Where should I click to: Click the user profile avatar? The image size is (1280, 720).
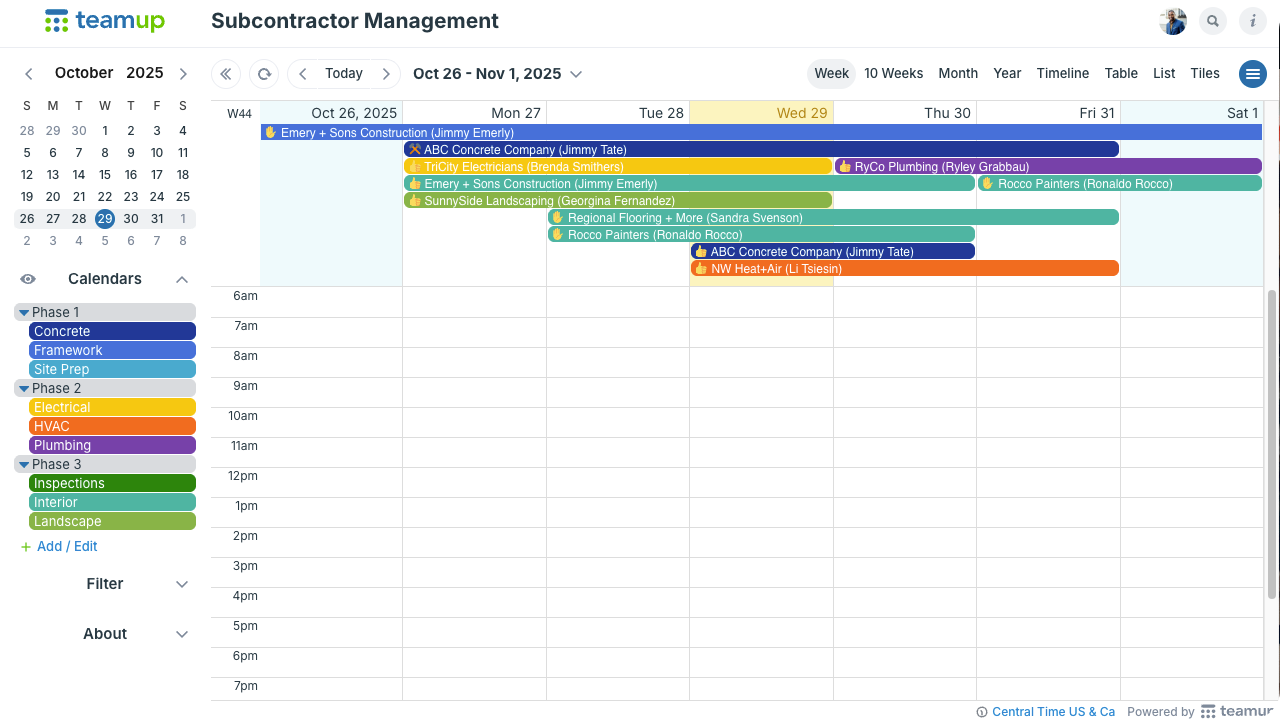tap(1173, 21)
